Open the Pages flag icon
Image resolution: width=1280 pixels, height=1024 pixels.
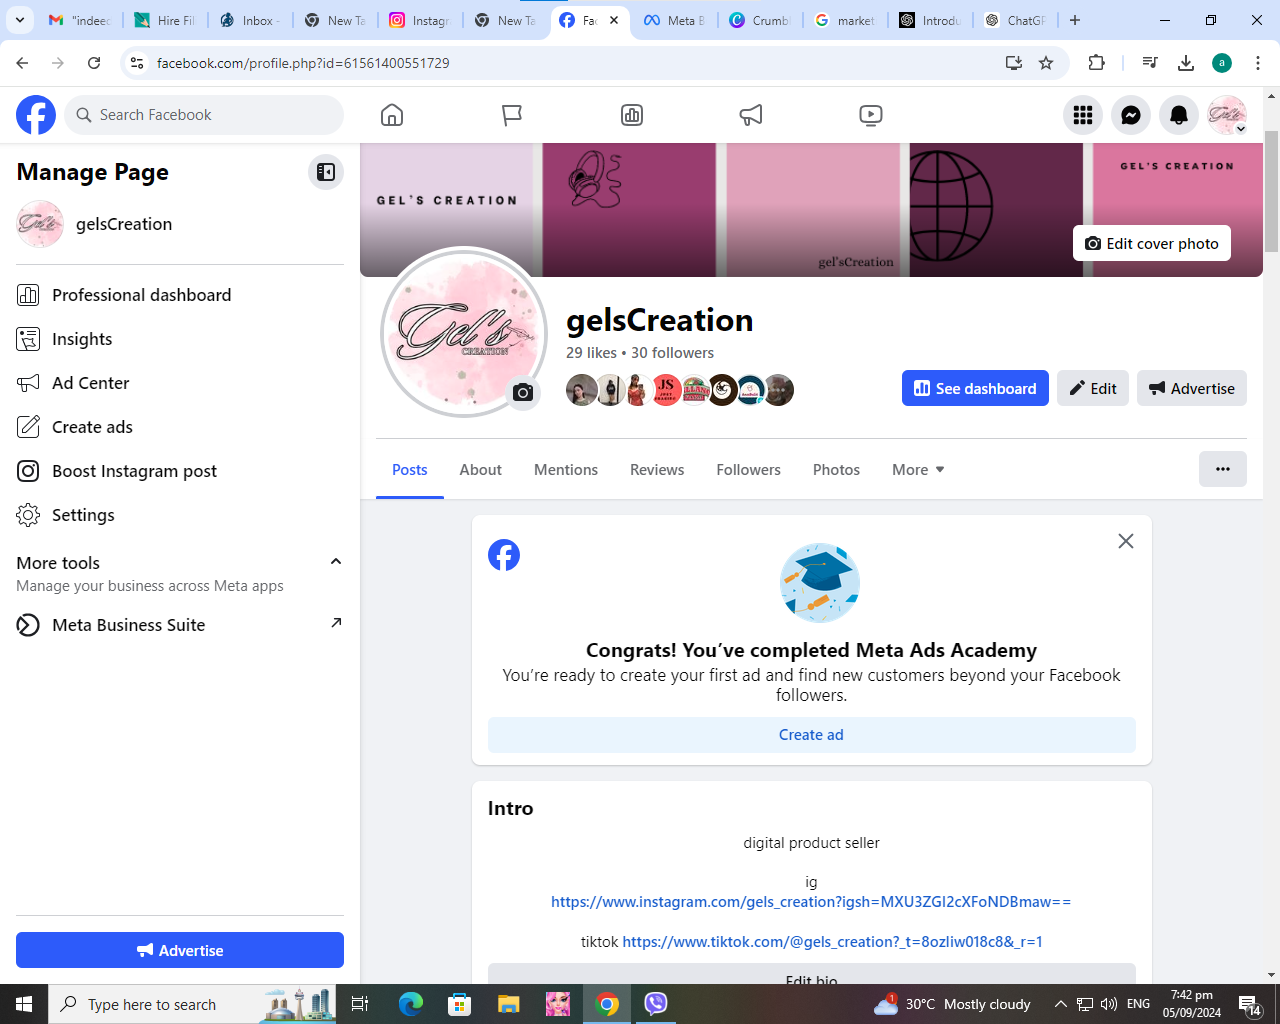[x=512, y=115]
